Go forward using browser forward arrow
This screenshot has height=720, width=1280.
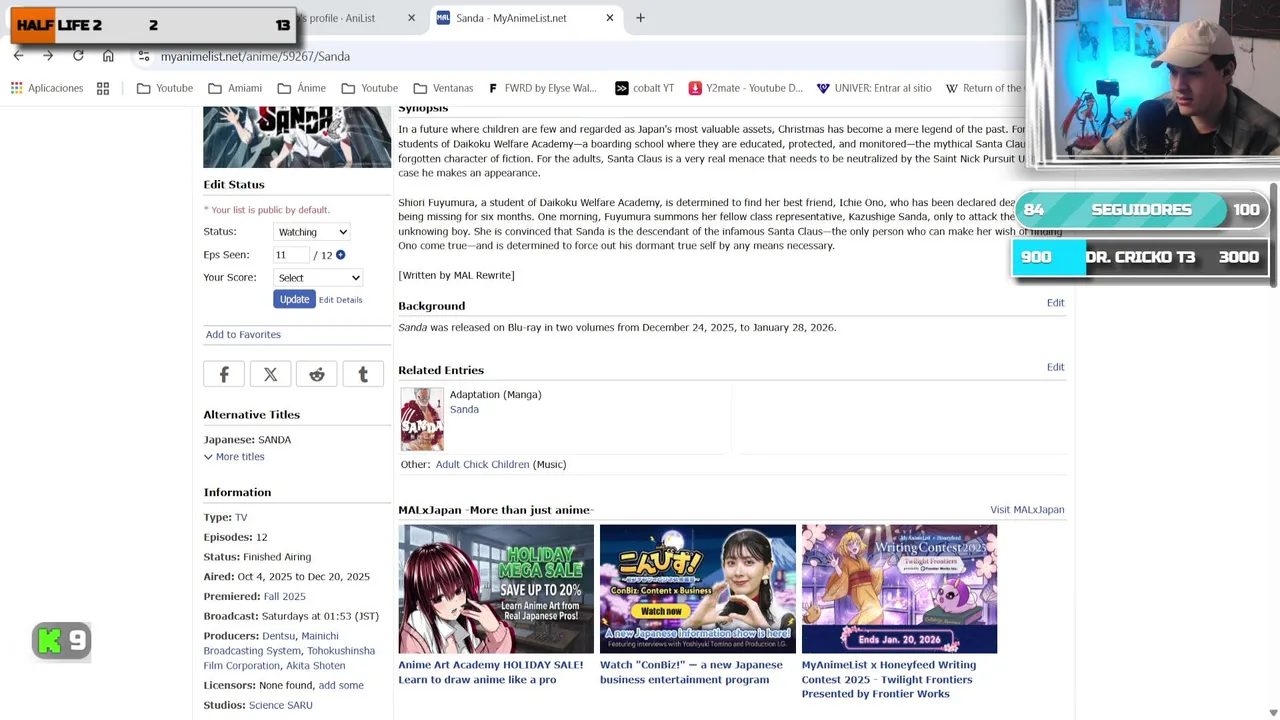47,56
